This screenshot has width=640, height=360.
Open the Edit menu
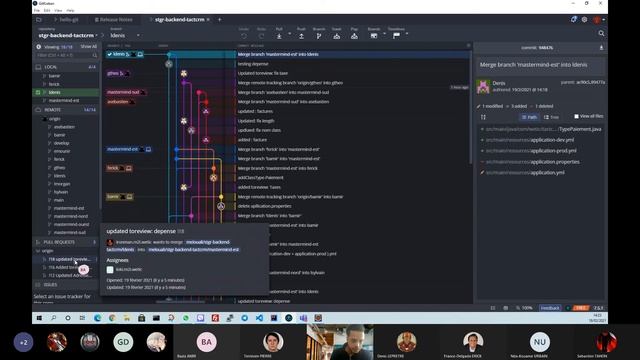(47, 10)
